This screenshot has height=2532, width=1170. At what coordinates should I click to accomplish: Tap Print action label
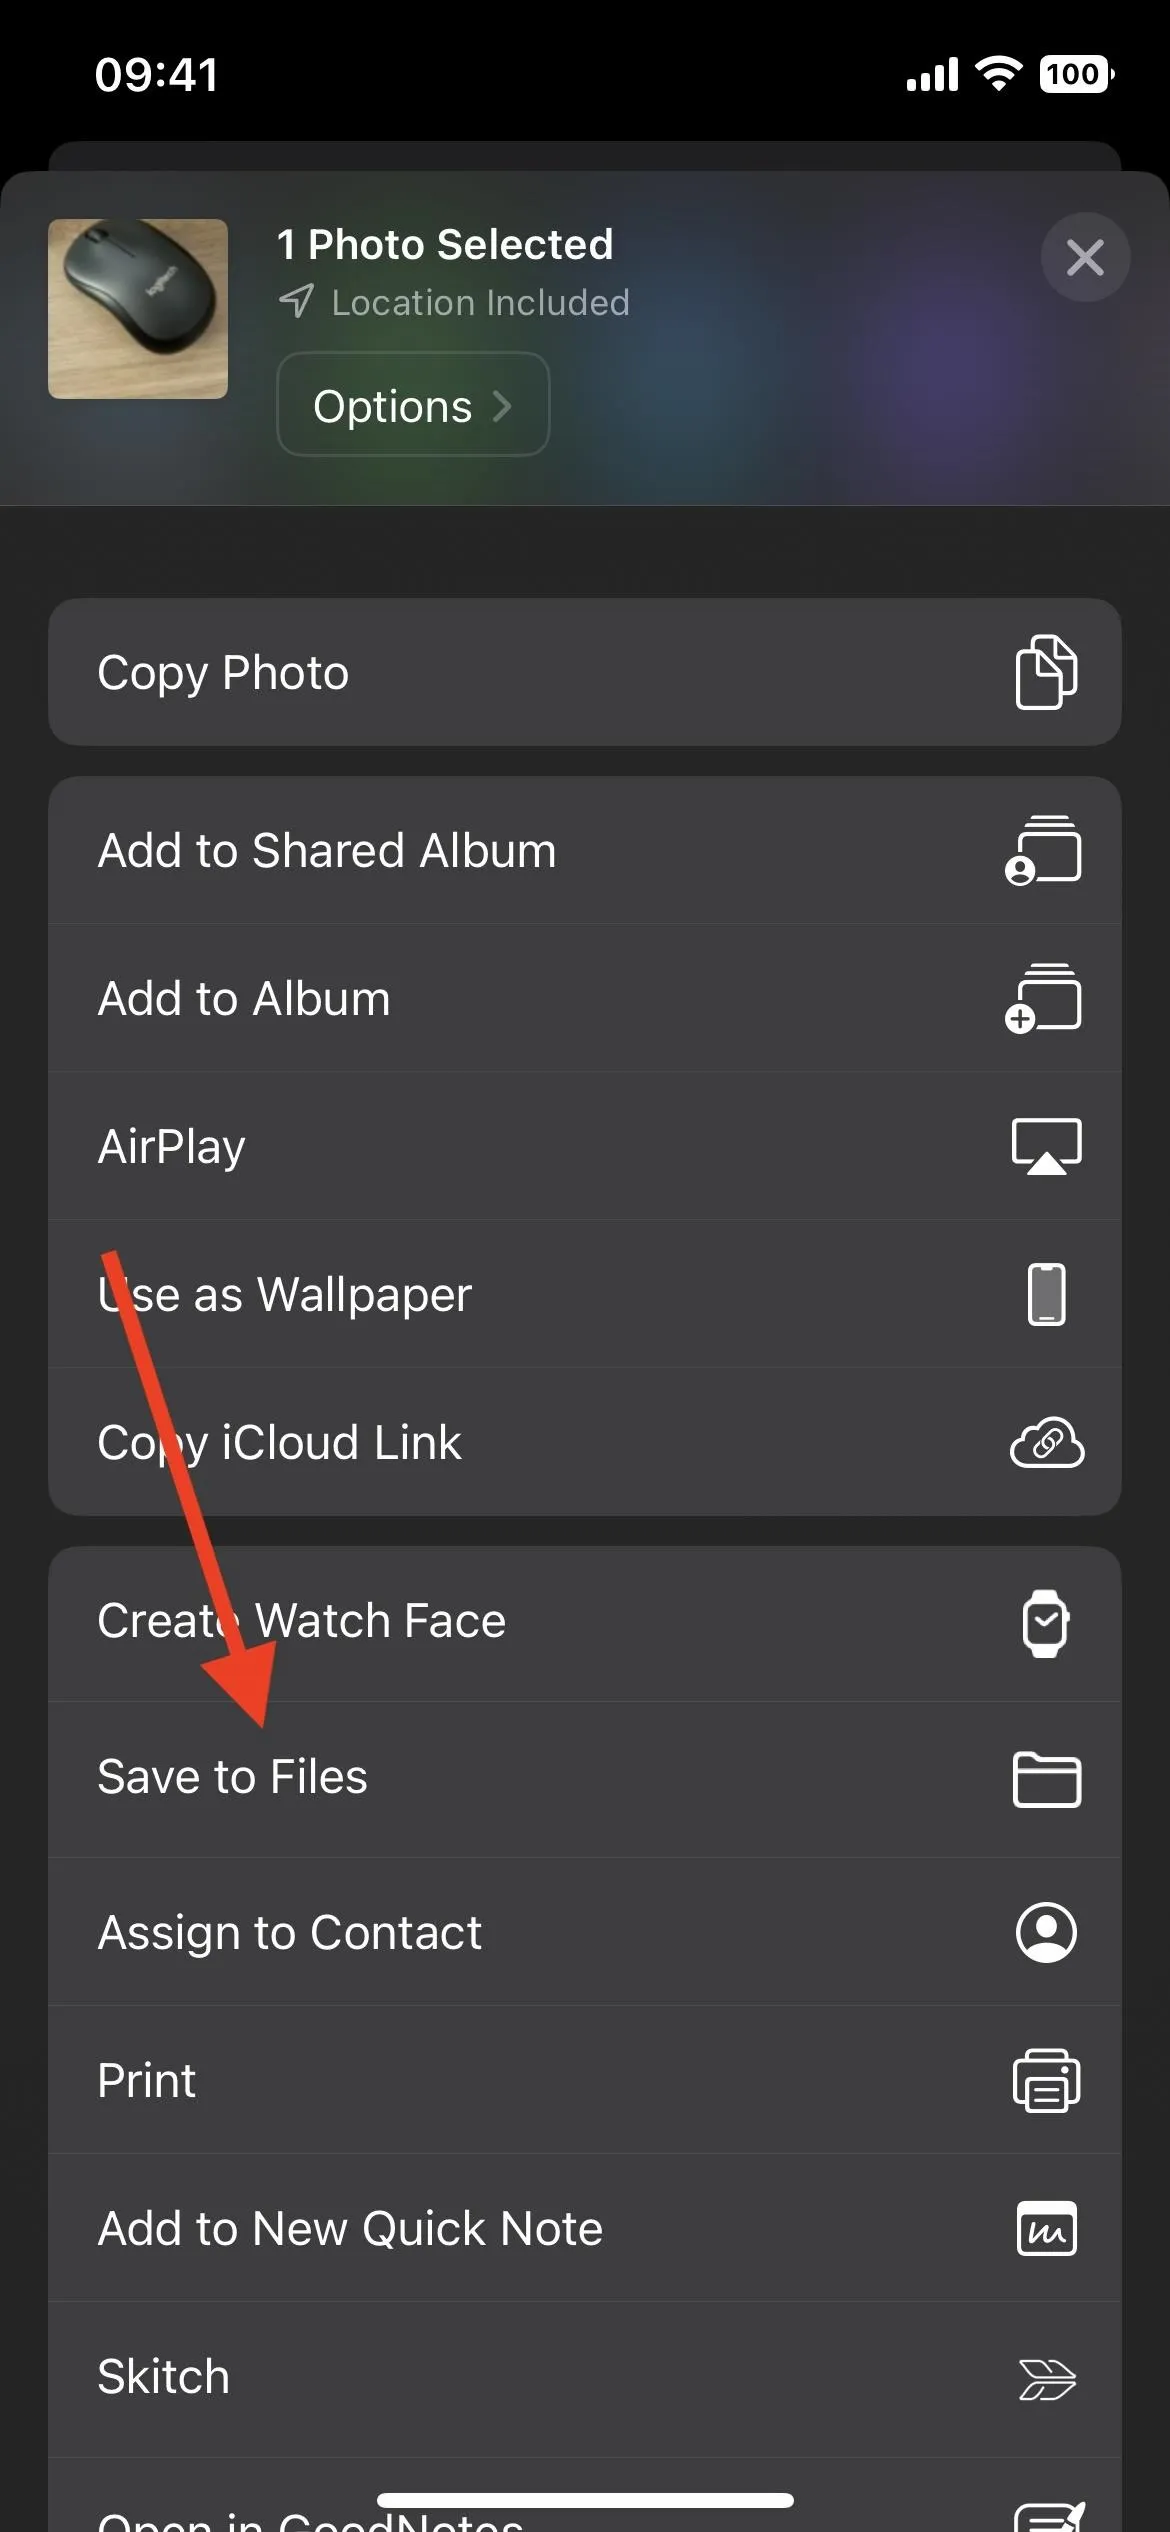coord(147,2081)
